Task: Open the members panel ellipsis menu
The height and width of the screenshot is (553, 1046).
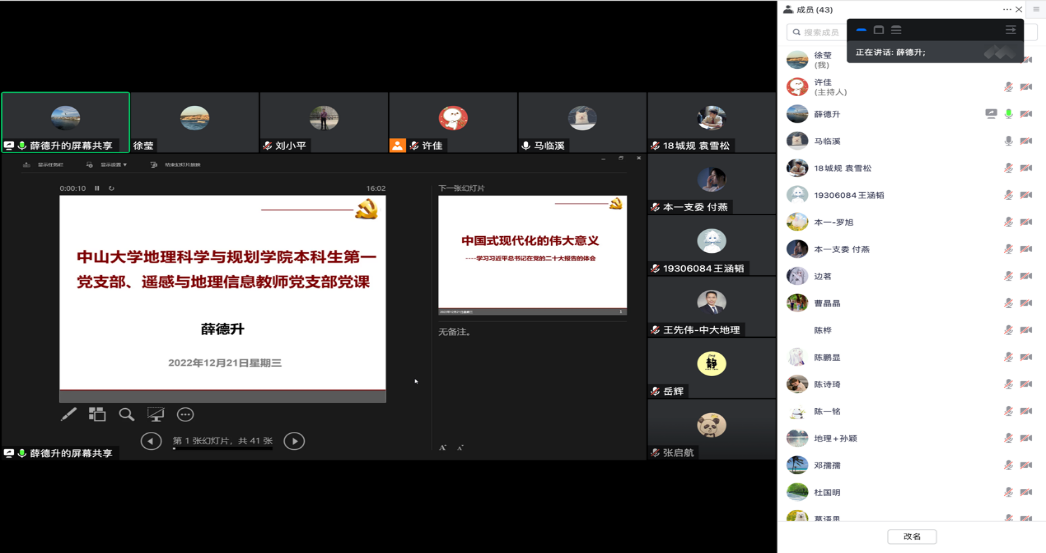Action: [x=1007, y=9]
